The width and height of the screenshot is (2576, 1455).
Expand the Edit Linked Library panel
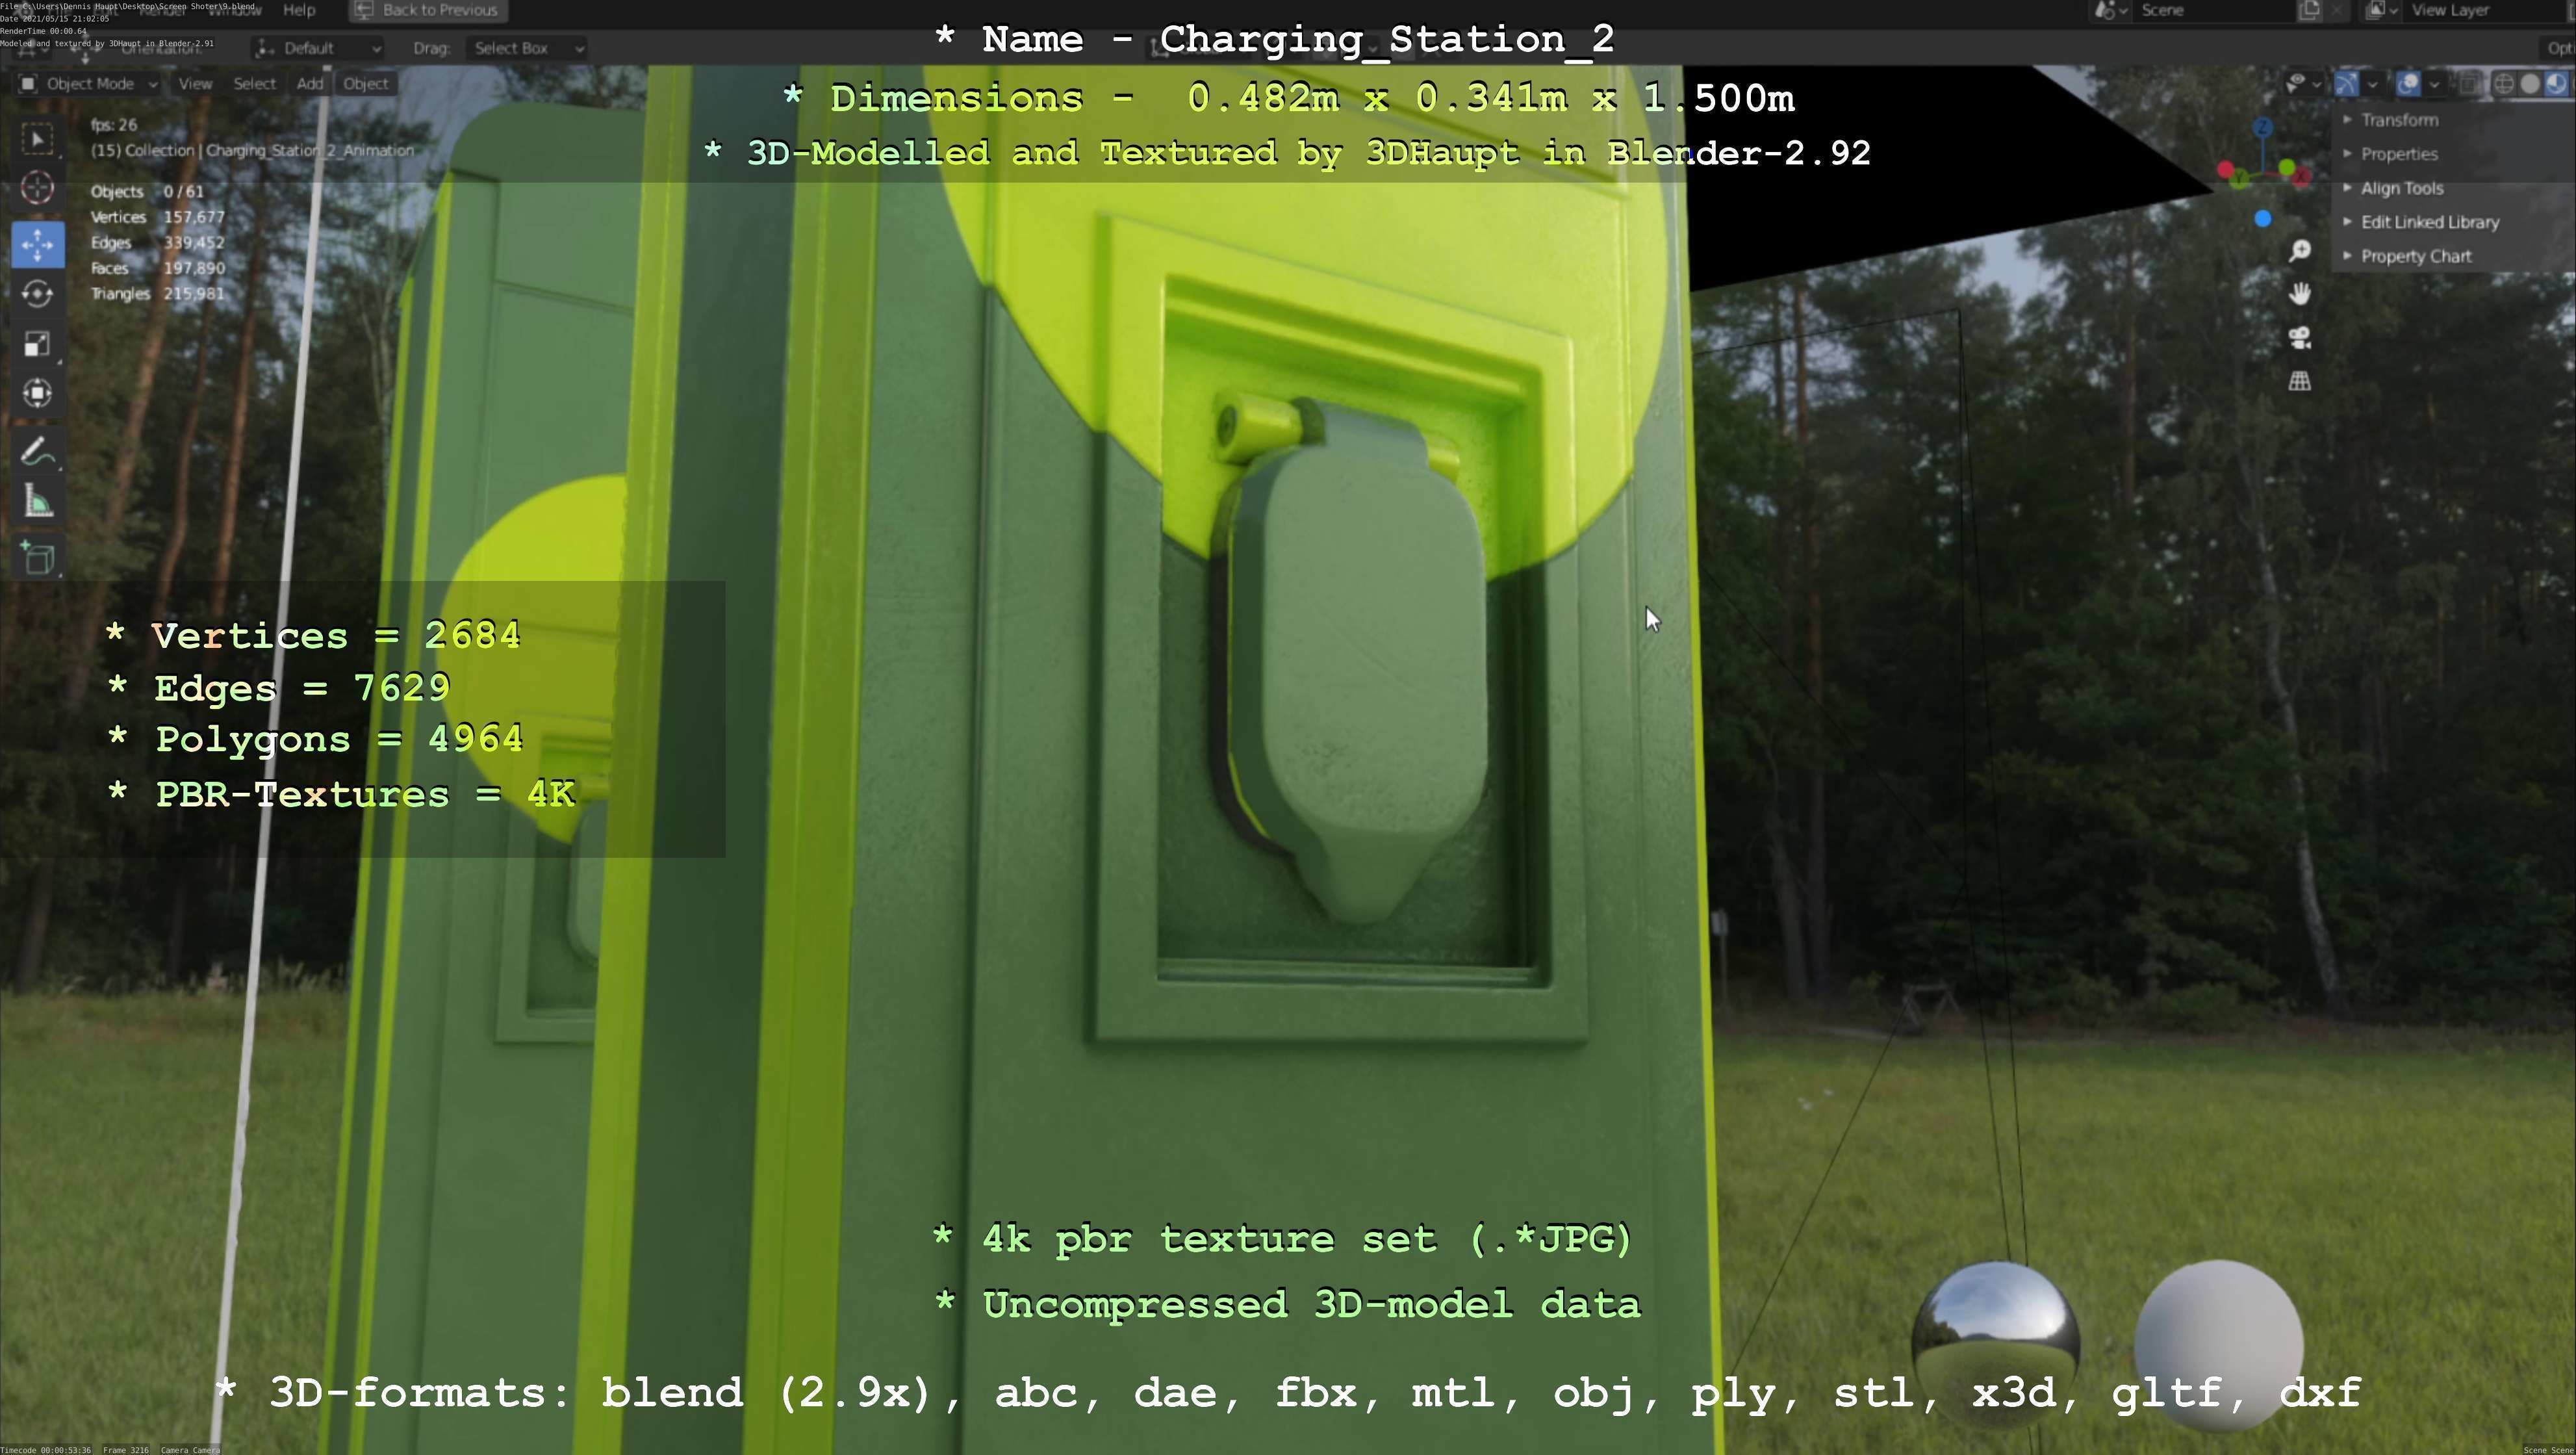[x=2429, y=222]
